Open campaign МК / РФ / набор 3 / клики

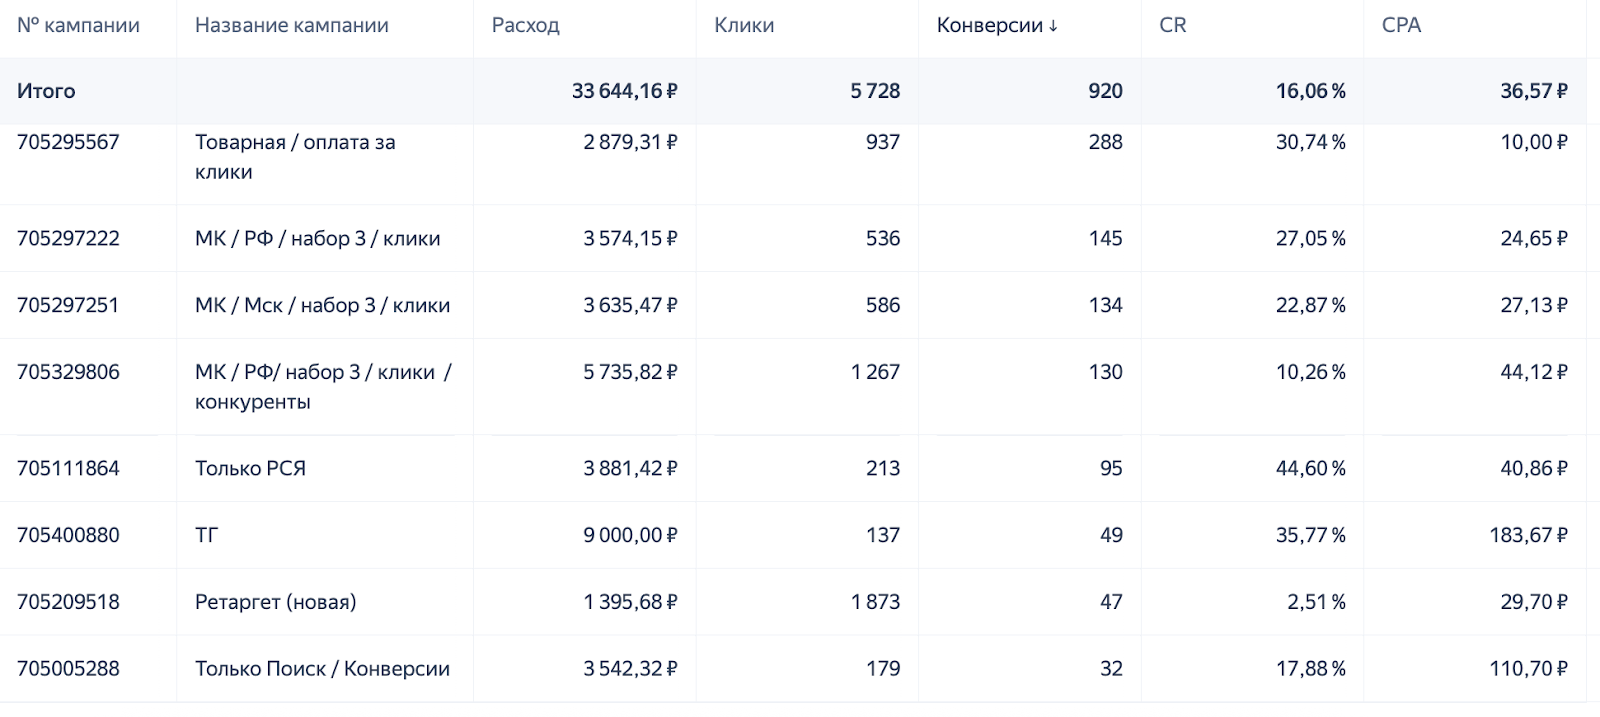317,238
